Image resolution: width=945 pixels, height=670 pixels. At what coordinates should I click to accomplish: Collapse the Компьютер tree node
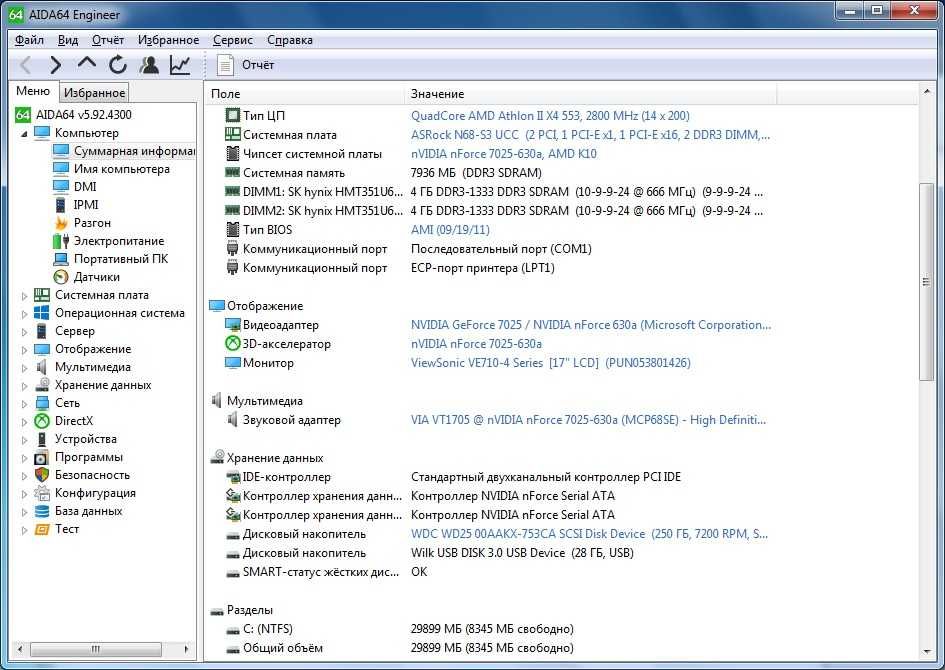coord(24,133)
